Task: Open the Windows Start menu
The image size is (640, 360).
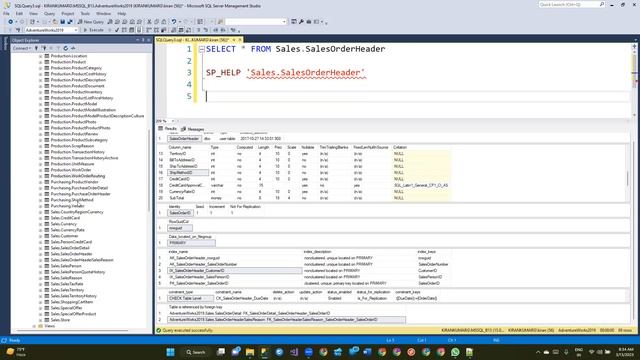Action: pos(171,352)
